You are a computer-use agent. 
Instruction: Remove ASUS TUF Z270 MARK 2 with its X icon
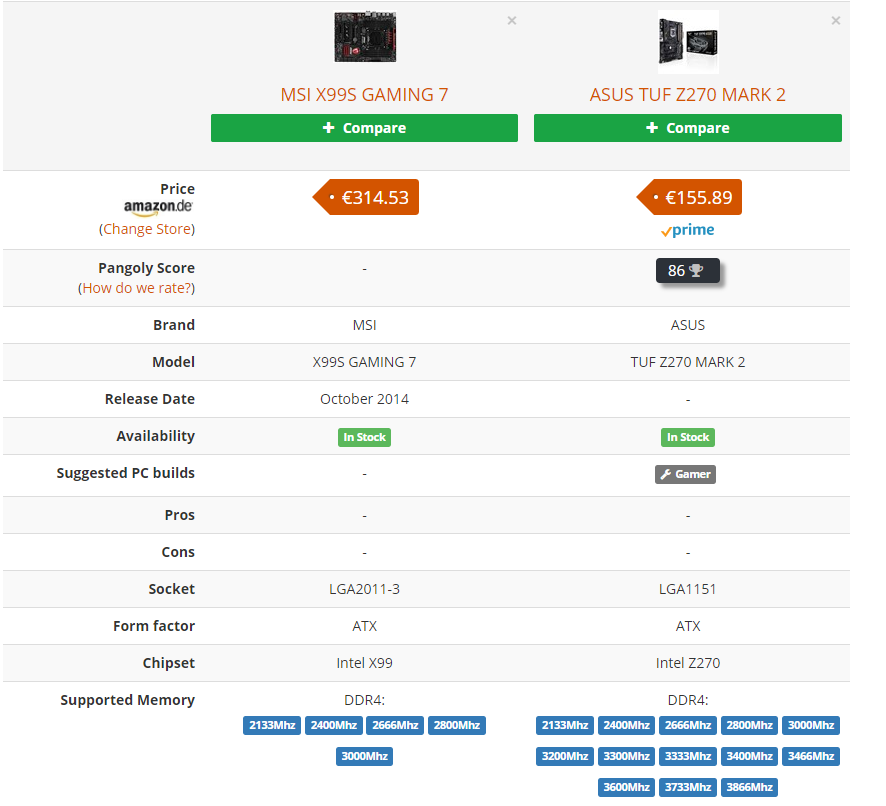836,21
